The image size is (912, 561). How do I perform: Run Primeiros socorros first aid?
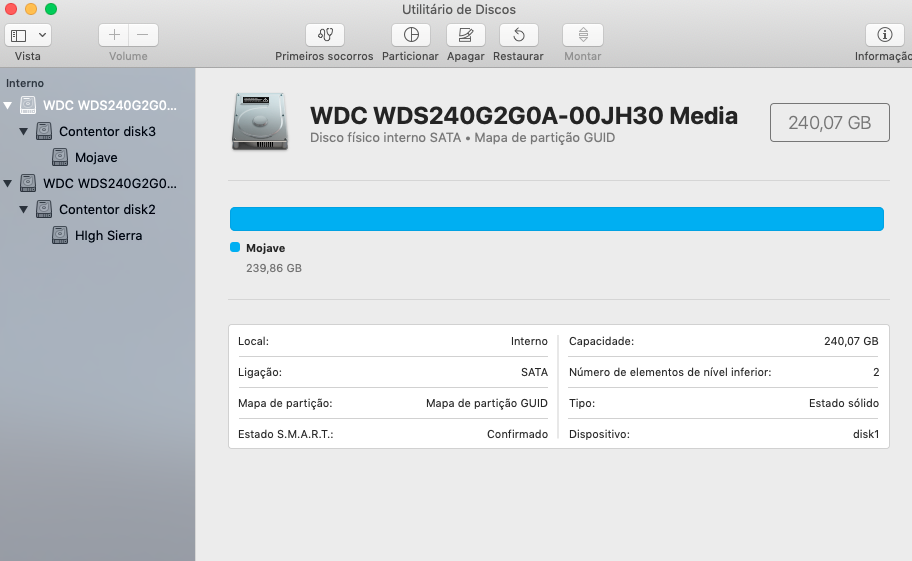(x=325, y=35)
